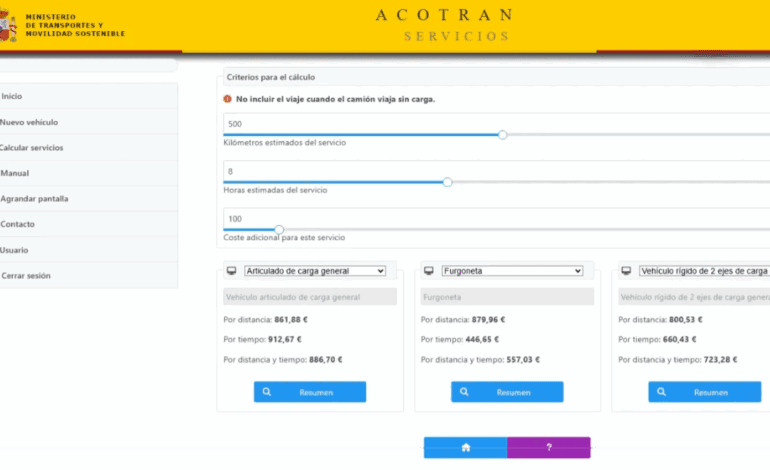
Task: Go to Inicio in the sidebar
Action: pos(88,96)
